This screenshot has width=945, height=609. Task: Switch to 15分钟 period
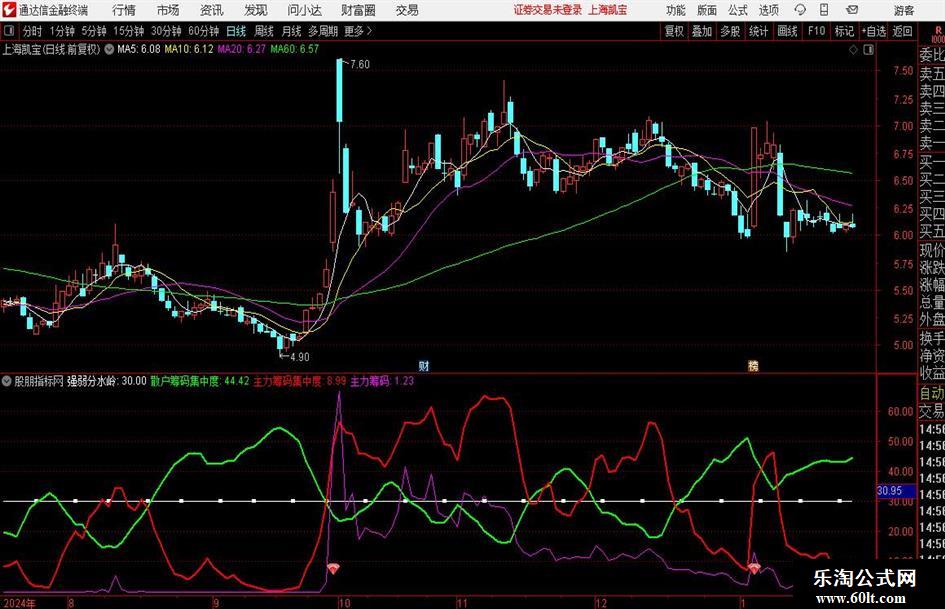[x=128, y=31]
